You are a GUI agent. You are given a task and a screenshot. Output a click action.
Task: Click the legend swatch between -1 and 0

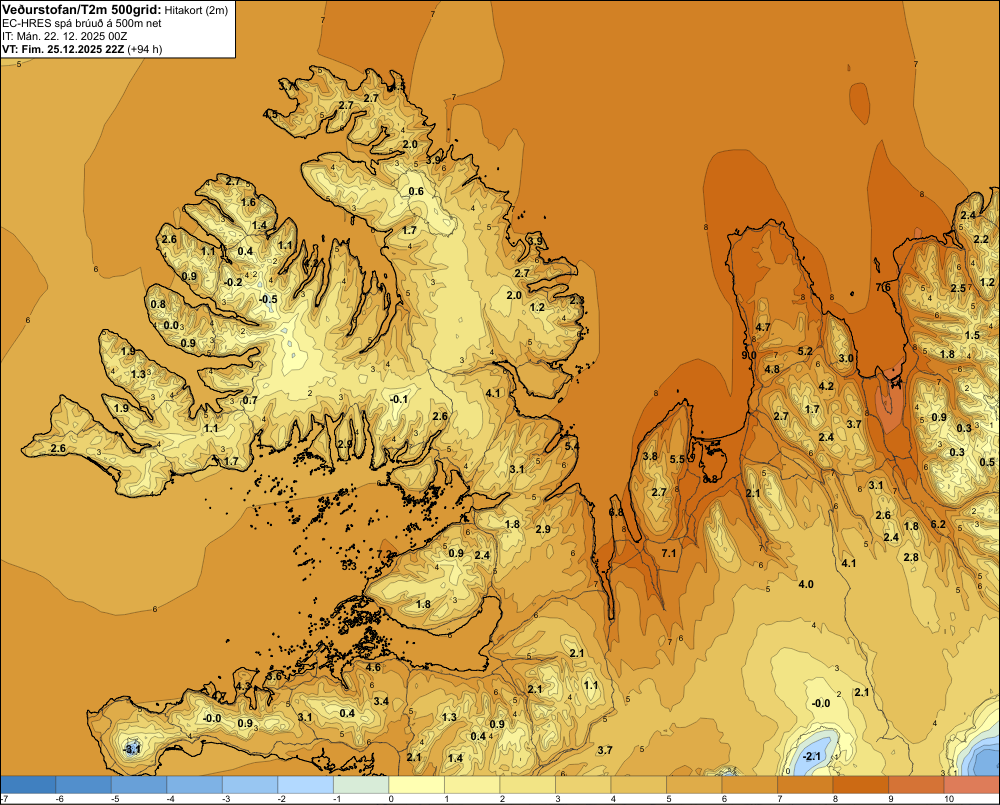pyautogui.click(x=361, y=785)
